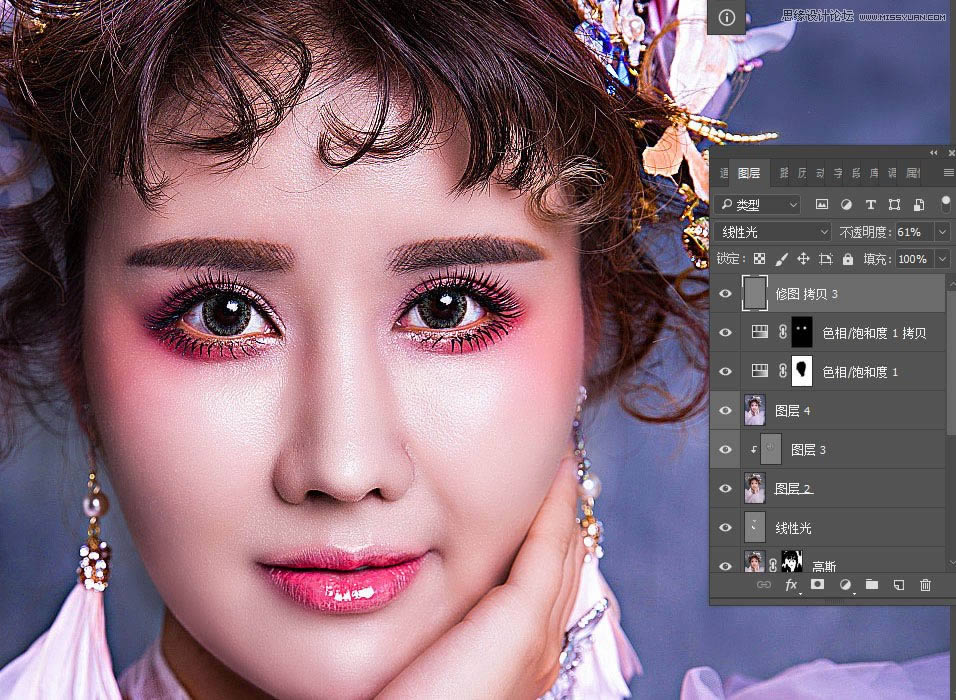Hide the 修图 拷贝 3 layer
The width and height of the screenshot is (956, 700).
[x=726, y=293]
